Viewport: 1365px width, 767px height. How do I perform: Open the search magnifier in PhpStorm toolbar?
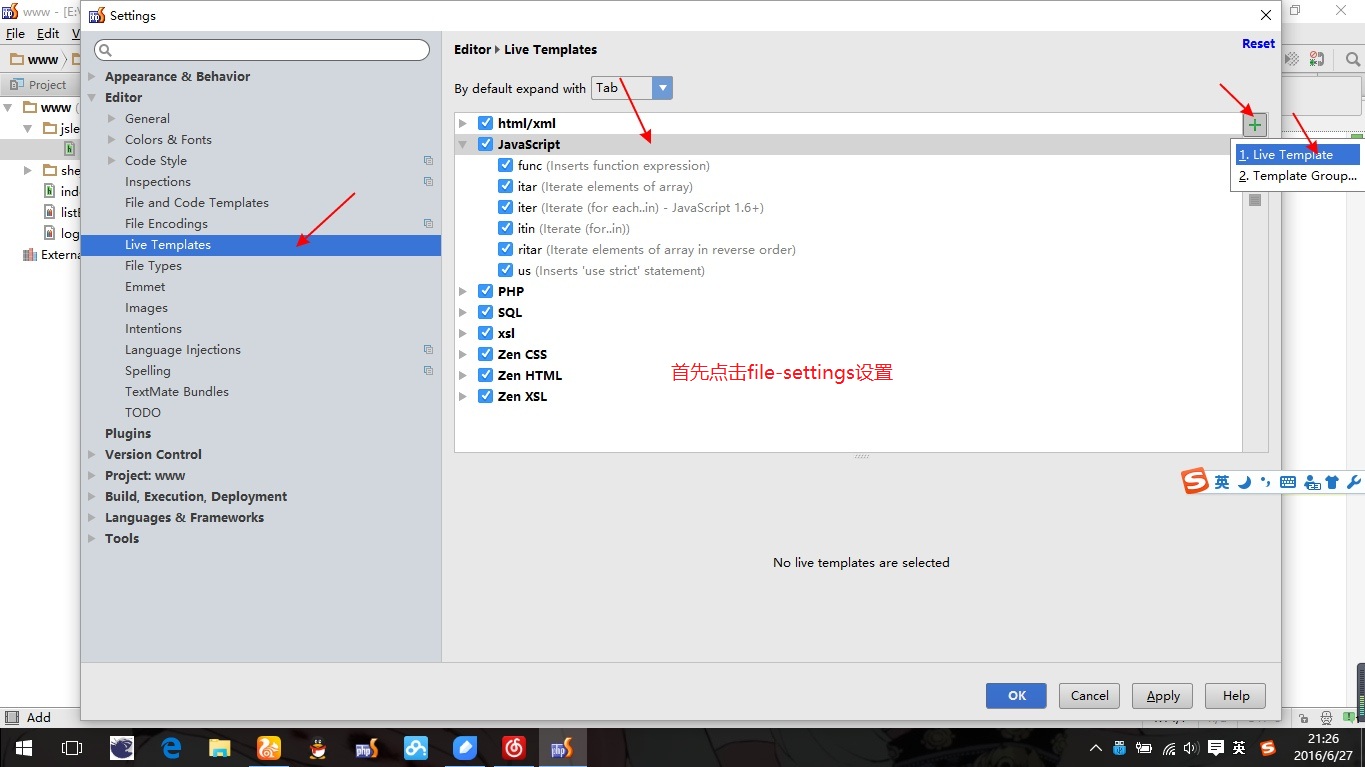pos(1352,59)
